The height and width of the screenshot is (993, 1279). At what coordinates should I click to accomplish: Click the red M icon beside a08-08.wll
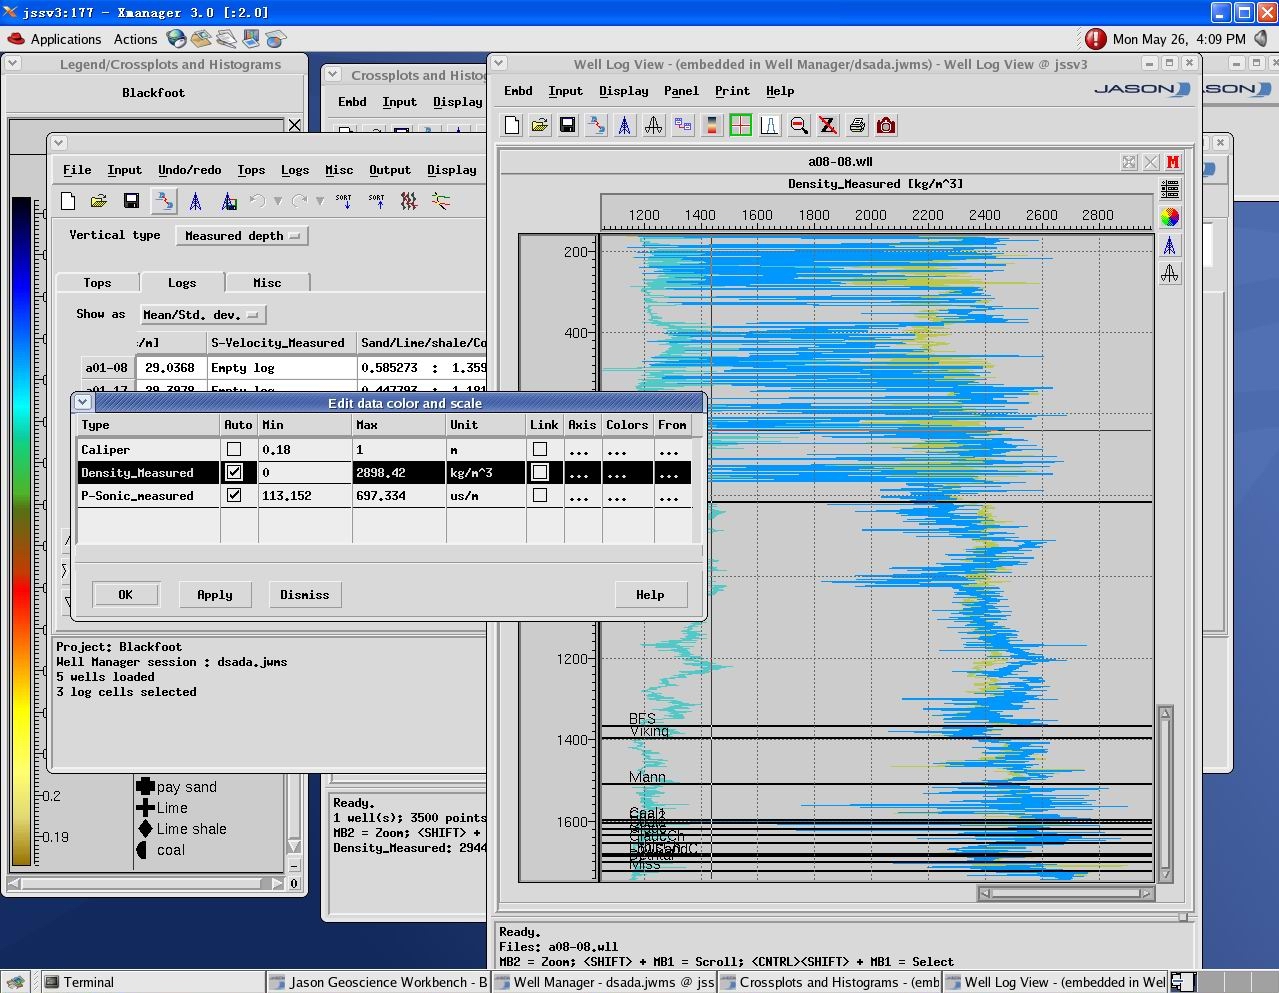coord(1173,162)
